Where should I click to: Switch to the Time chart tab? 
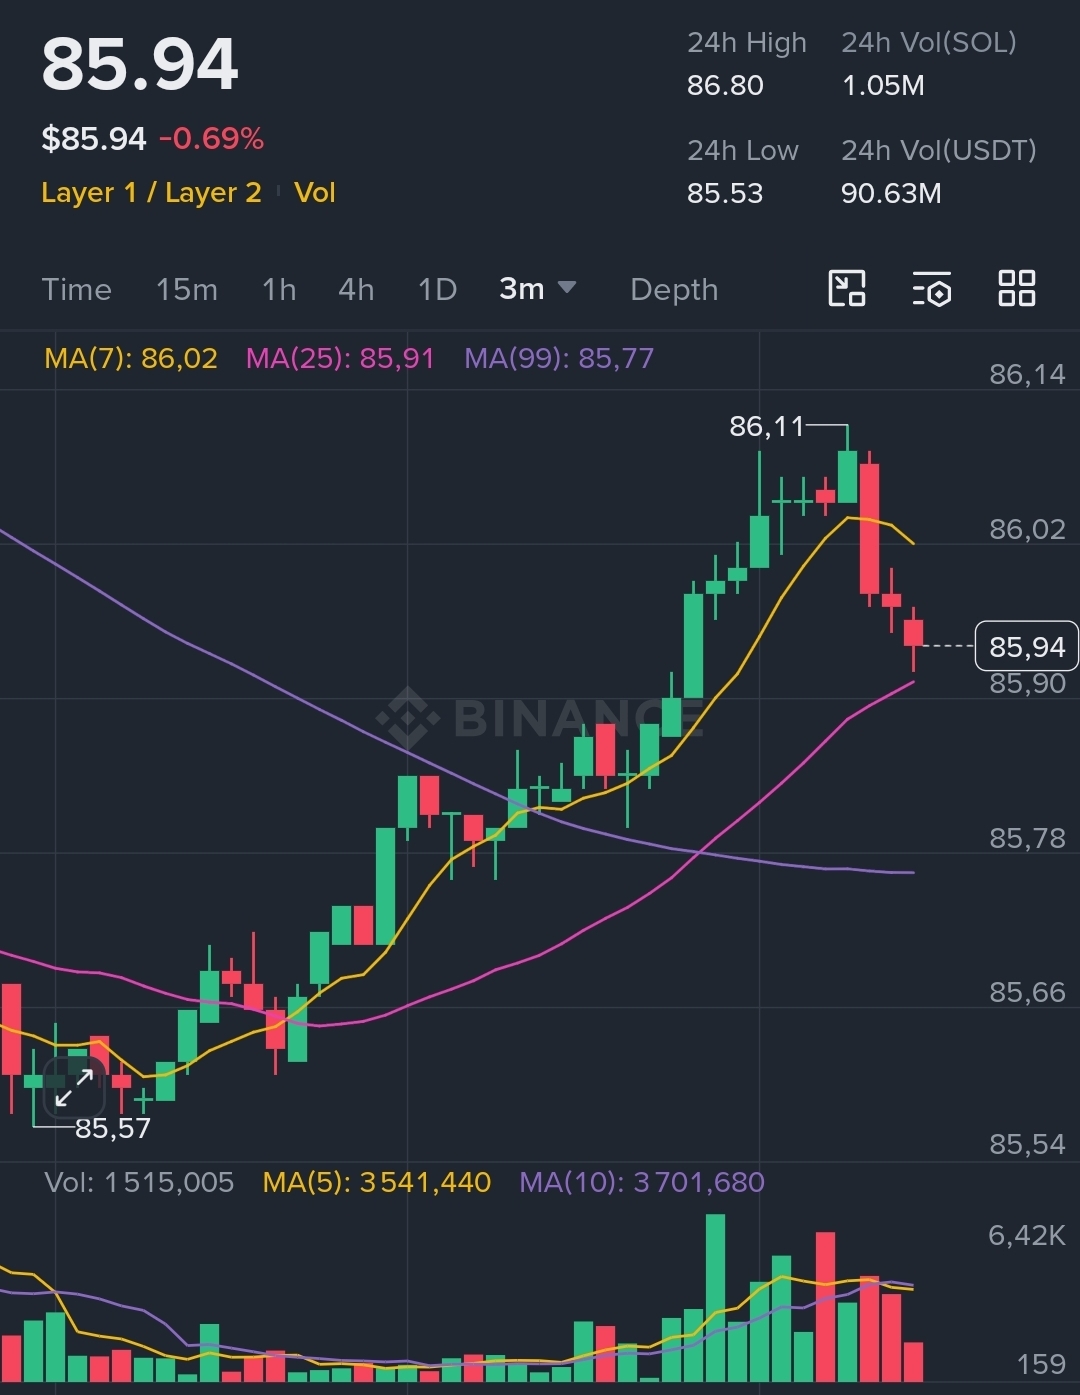[x=76, y=289]
